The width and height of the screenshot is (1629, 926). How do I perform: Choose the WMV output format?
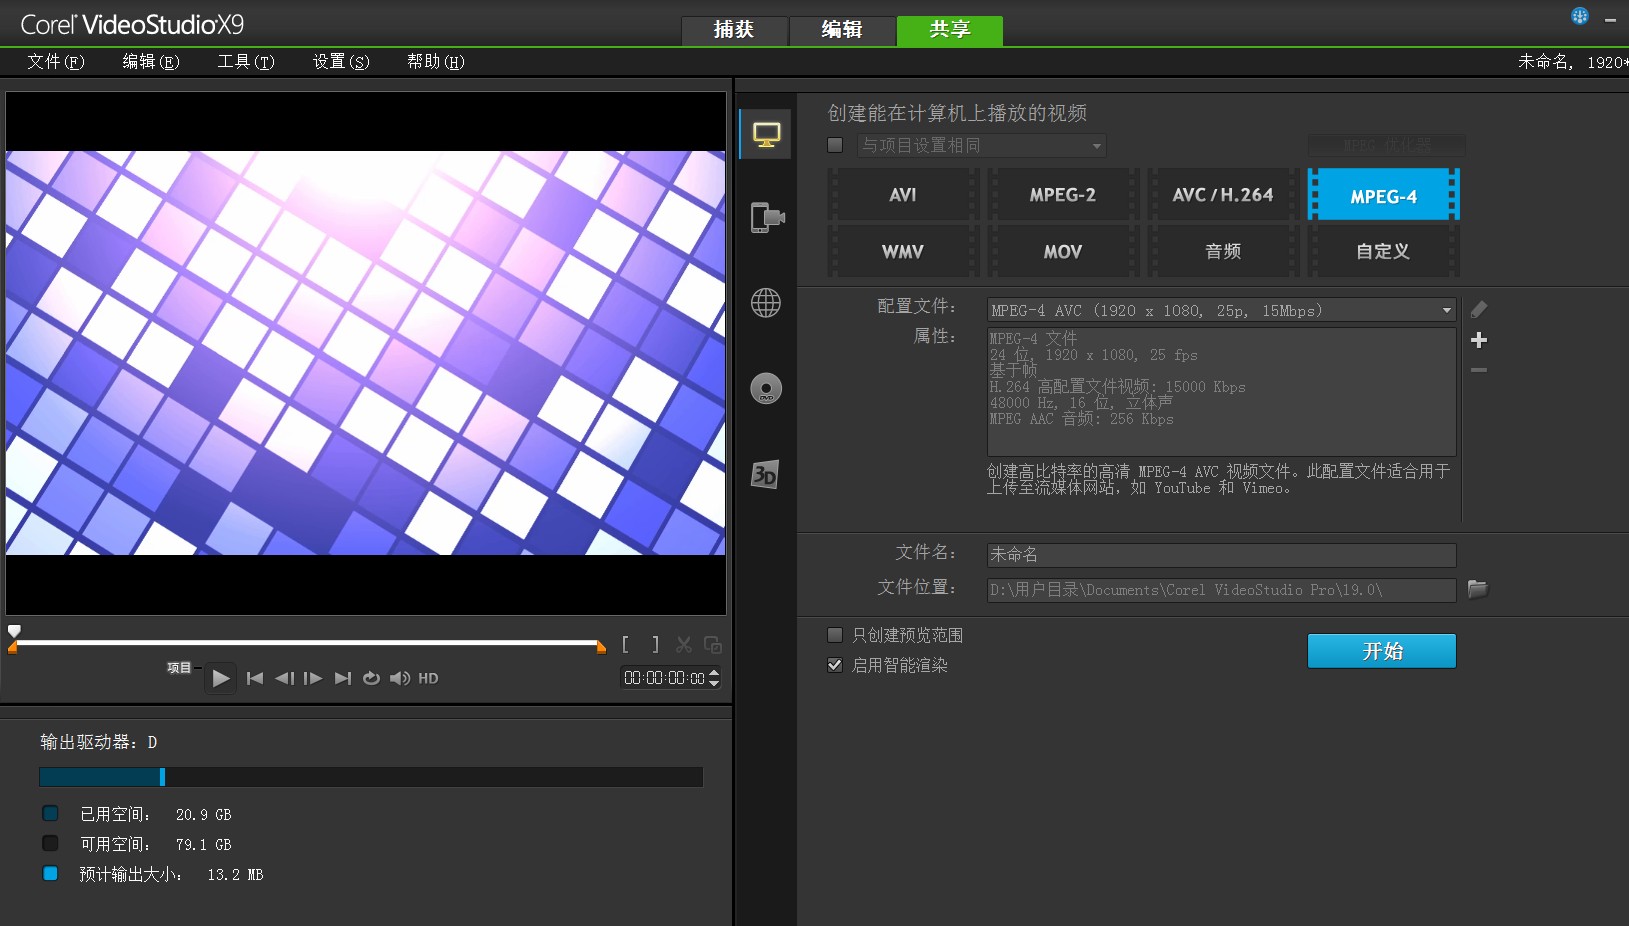(903, 251)
